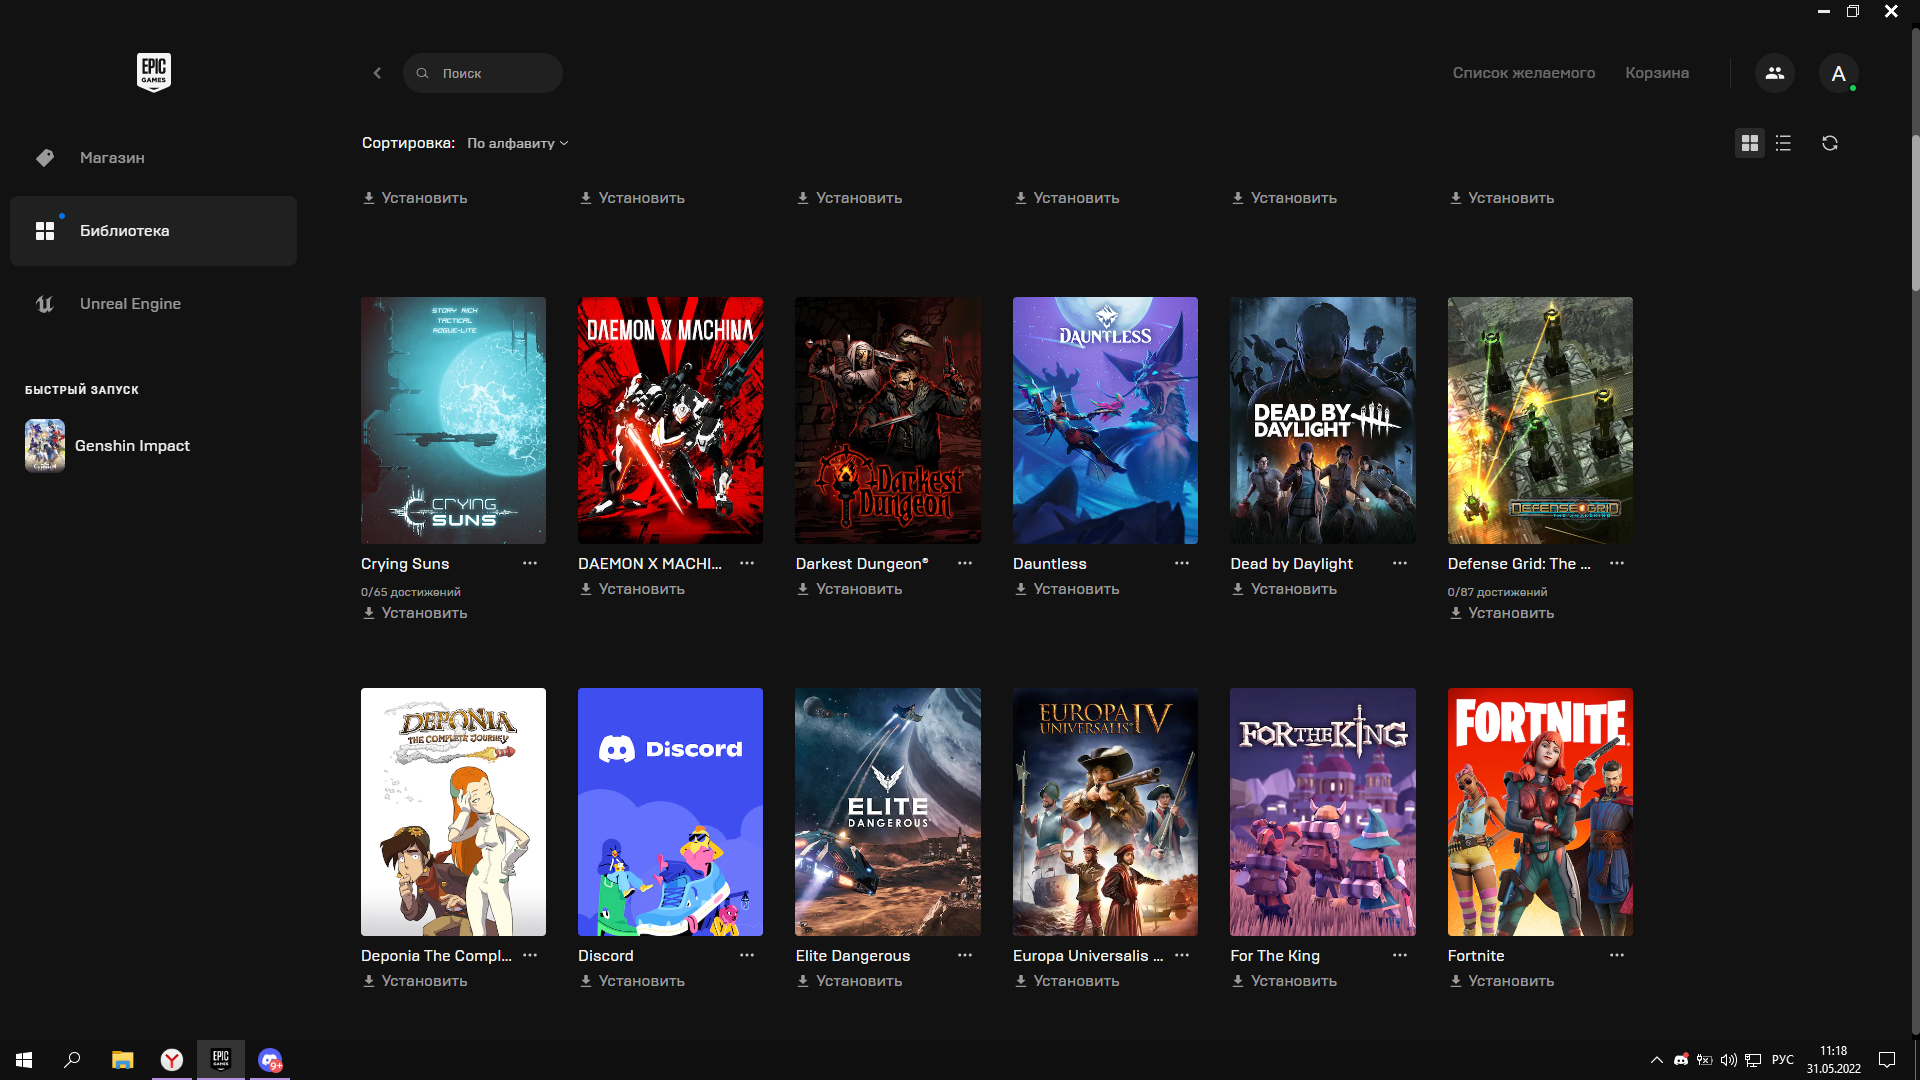Screen dimensions: 1920x1080
Task: Install Discord via Установить
Action: pos(632,981)
